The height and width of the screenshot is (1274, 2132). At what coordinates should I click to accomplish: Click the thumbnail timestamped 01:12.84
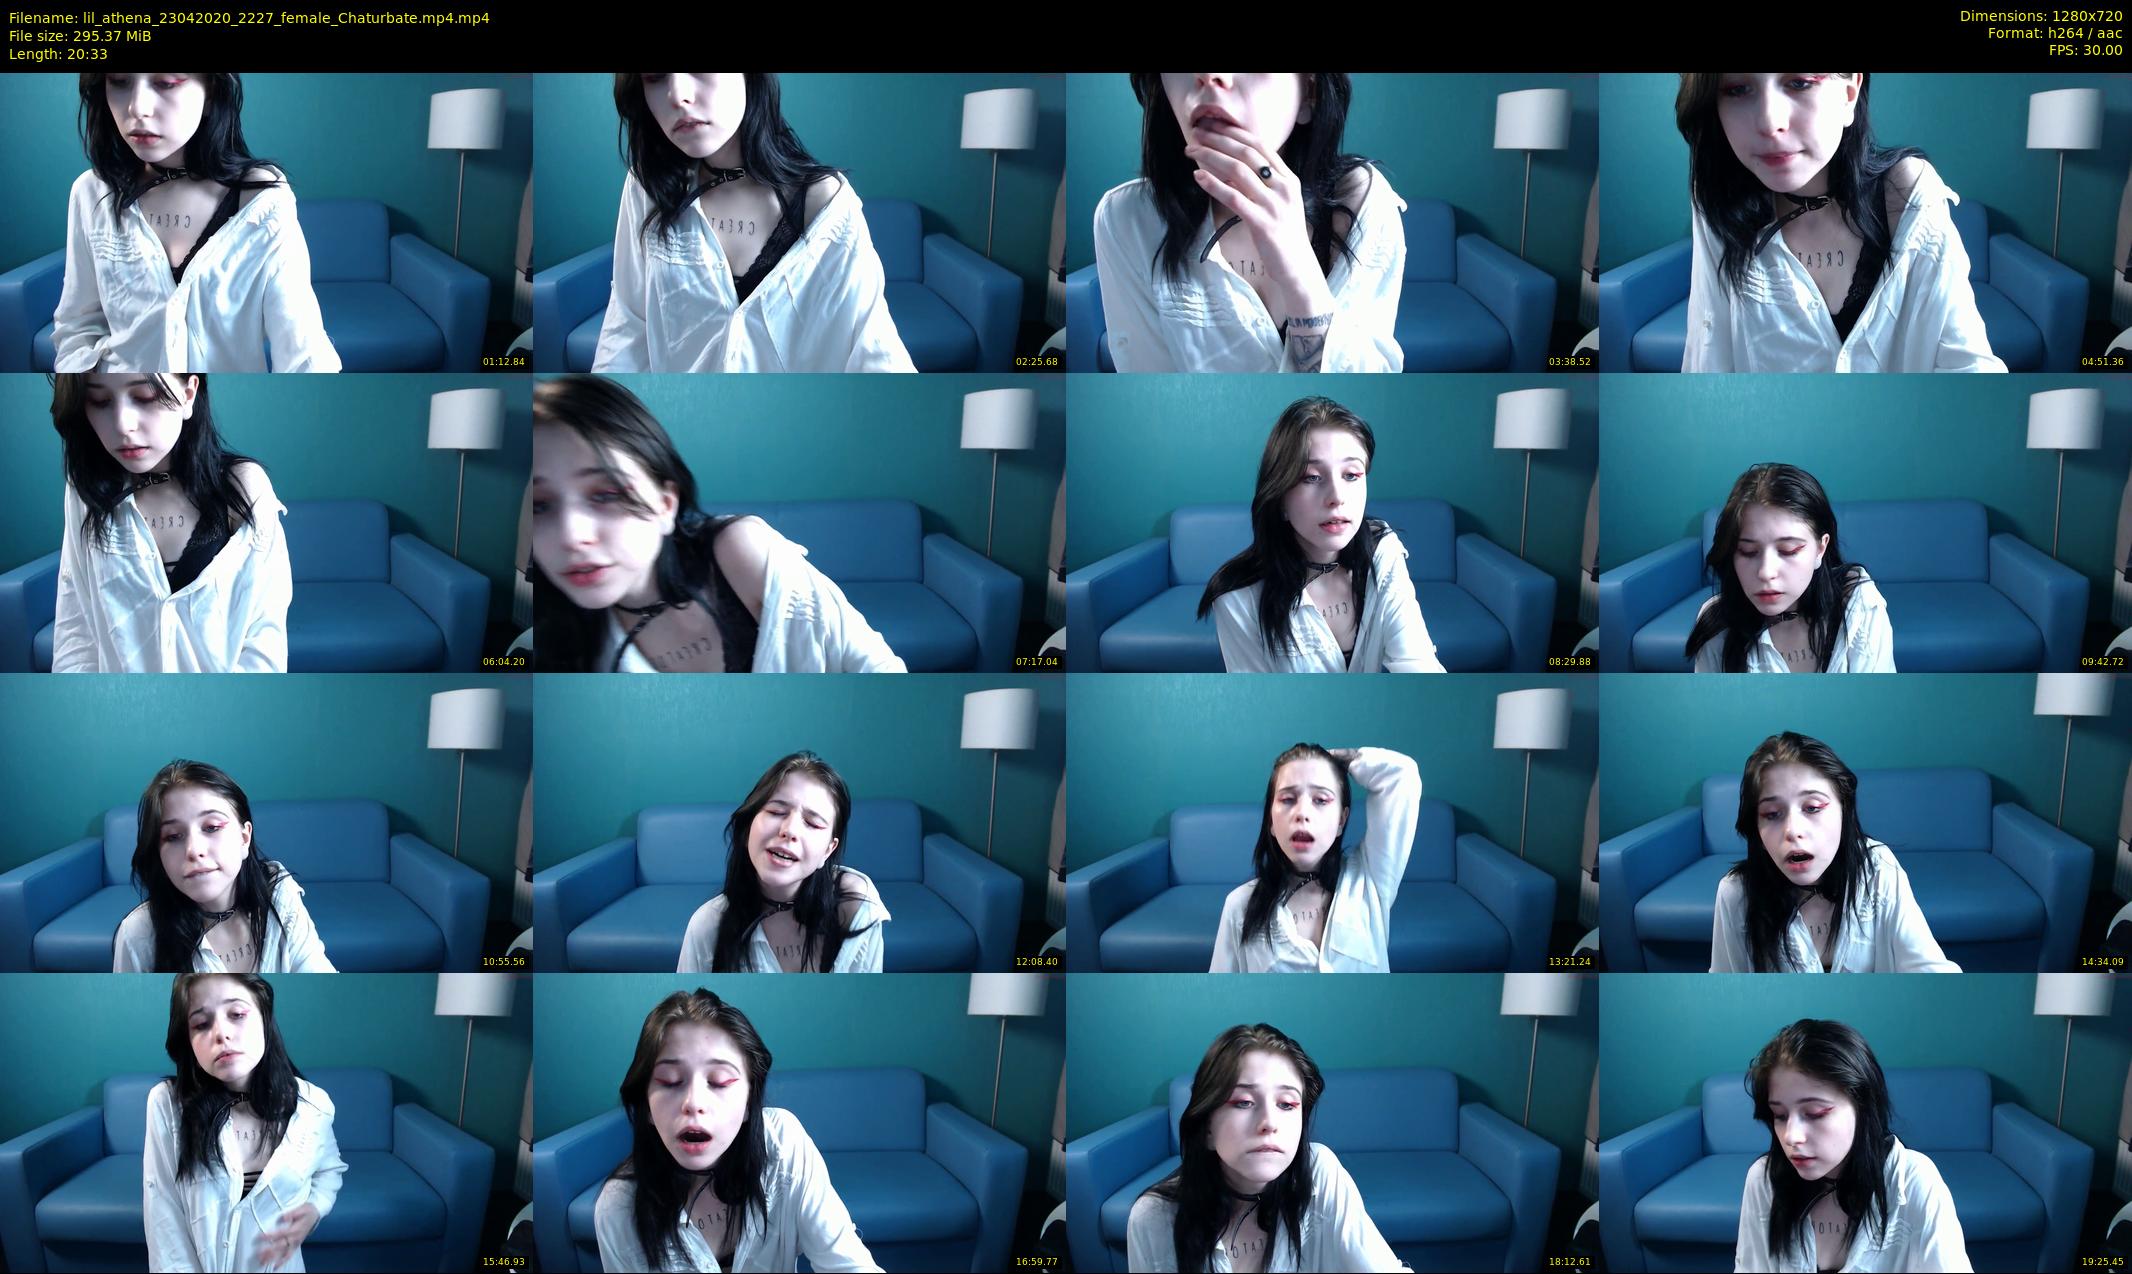(x=266, y=222)
